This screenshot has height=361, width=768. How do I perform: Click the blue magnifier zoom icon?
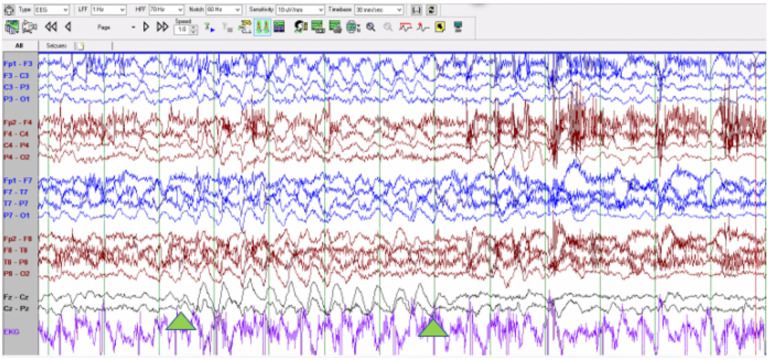pos(371,27)
